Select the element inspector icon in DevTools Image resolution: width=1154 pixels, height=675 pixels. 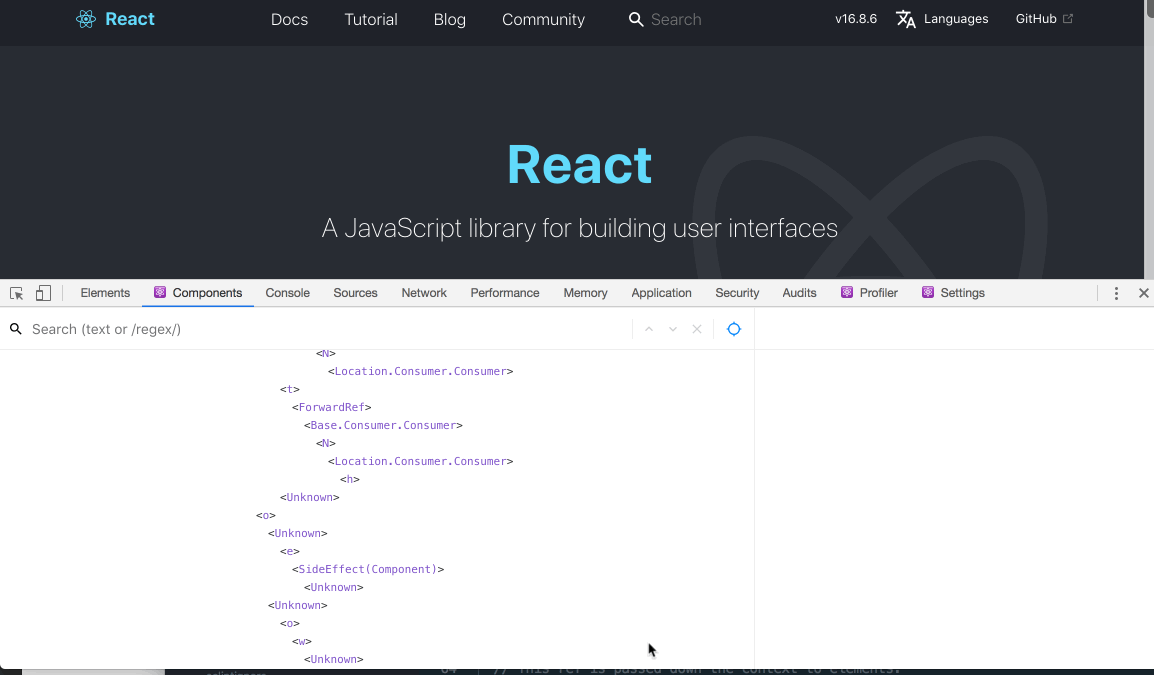(15, 292)
